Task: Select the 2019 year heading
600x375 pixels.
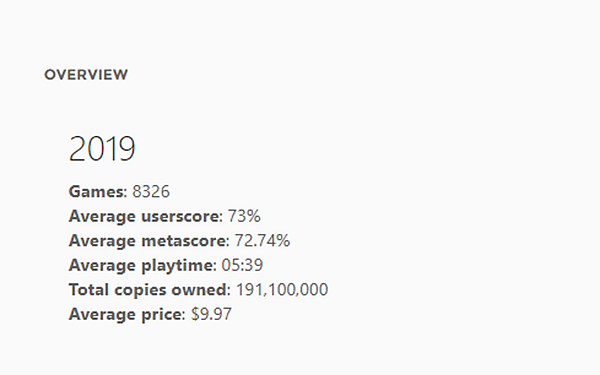Action: click(x=102, y=148)
